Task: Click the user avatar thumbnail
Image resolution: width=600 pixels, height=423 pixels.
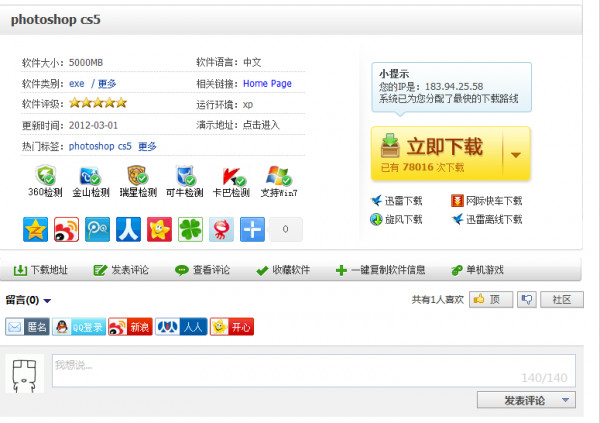Action: (24, 374)
